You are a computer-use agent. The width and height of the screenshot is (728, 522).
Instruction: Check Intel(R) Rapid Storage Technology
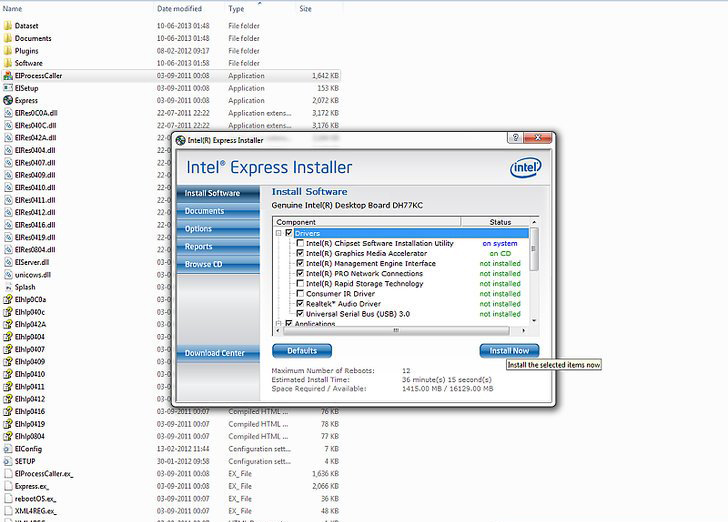pyautogui.click(x=300, y=283)
